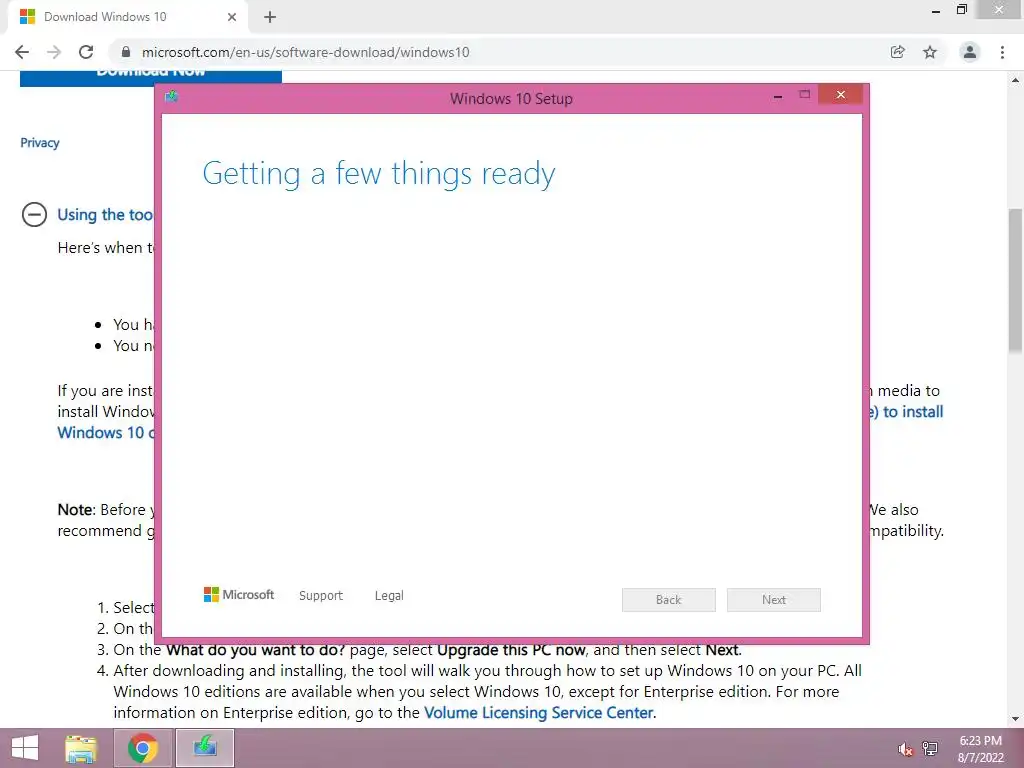Click the scrollbar up arrow
Viewport: 1024px width, 768px height.
[x=1015, y=80]
